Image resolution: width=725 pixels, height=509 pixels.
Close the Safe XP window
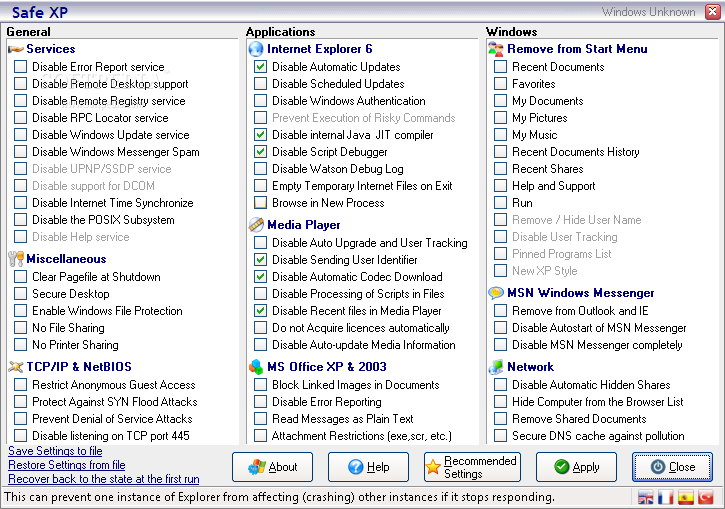click(713, 12)
